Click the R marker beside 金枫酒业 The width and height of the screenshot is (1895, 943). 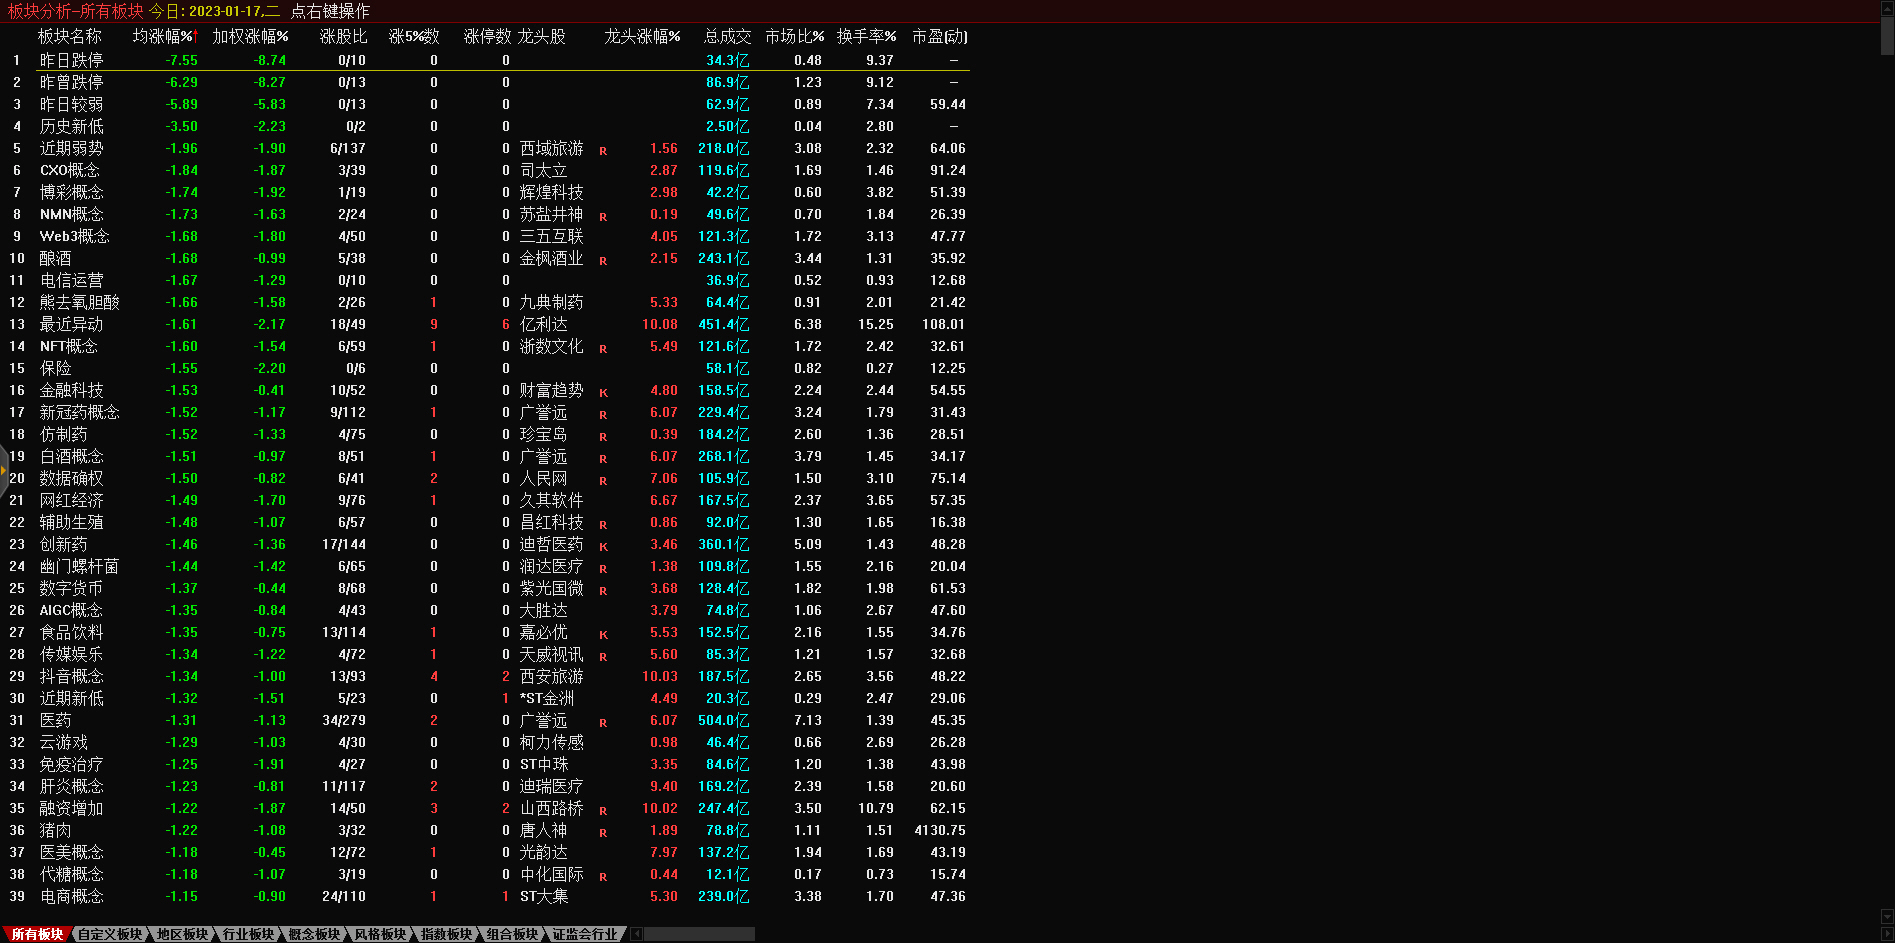click(x=603, y=261)
